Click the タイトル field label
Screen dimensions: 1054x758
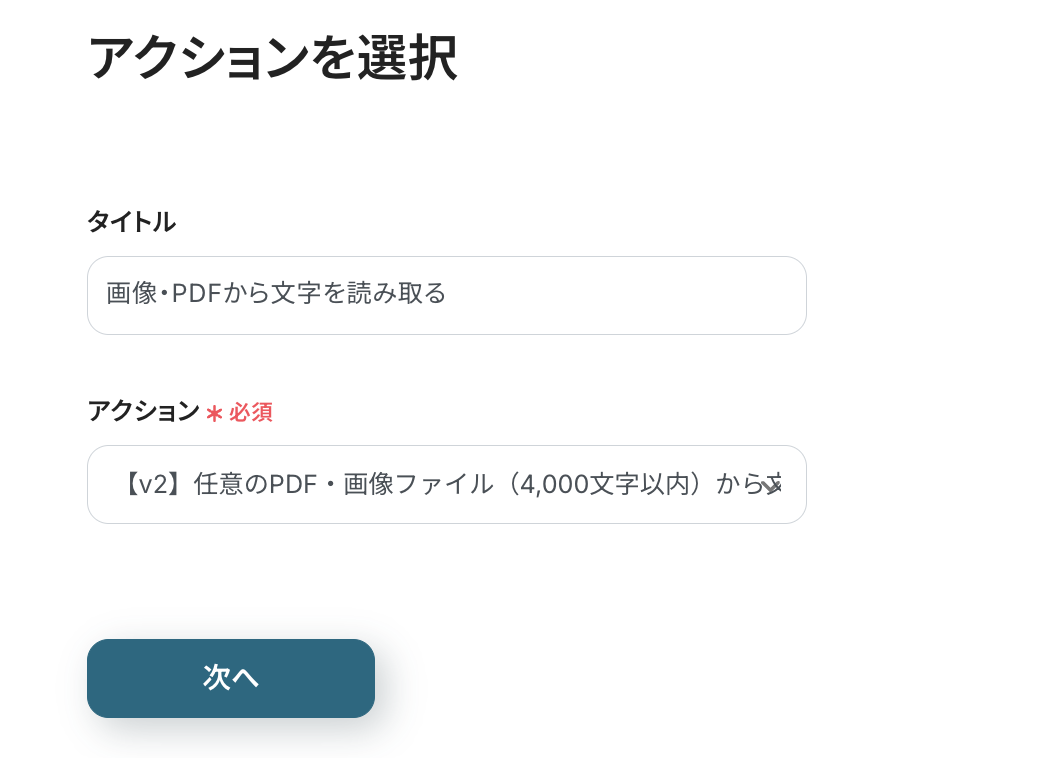pos(131,222)
